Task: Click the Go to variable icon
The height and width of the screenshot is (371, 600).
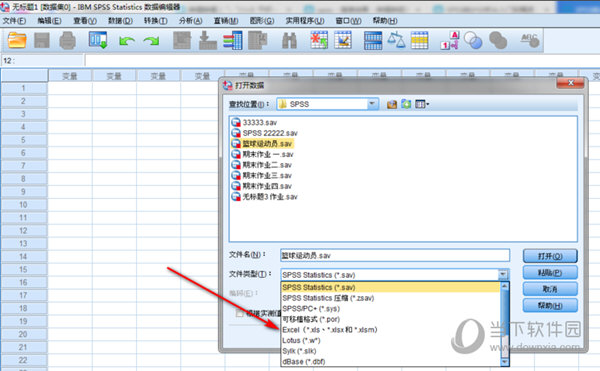Action: (208, 40)
